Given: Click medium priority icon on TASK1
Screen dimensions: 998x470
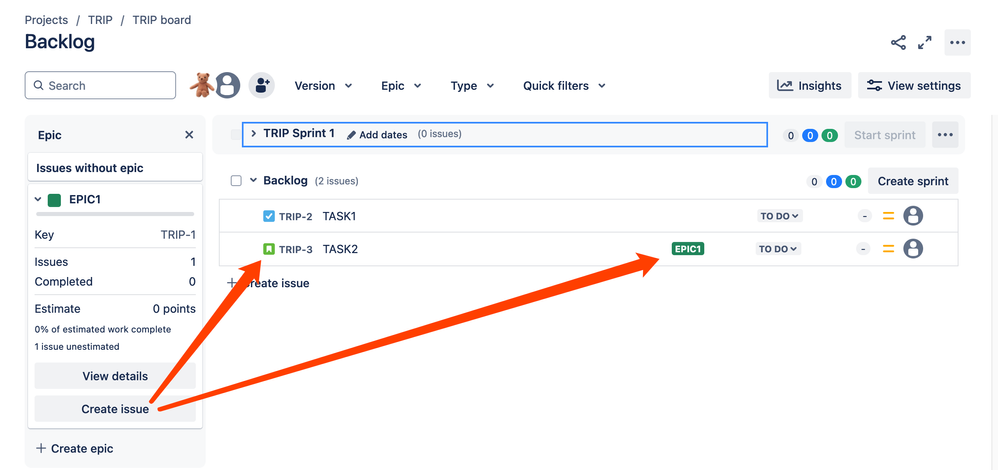Looking at the screenshot, I should coord(889,216).
